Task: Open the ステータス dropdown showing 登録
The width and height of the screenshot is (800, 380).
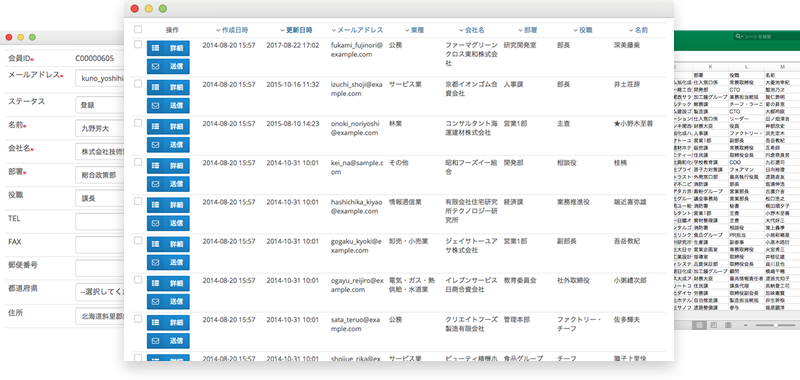Action: pos(100,106)
